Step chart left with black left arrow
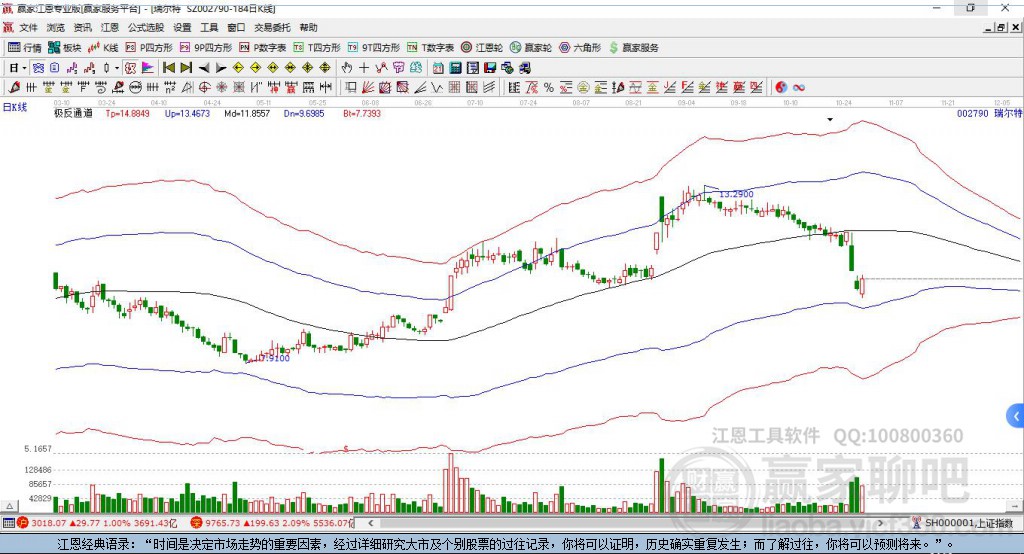 click(x=204, y=68)
